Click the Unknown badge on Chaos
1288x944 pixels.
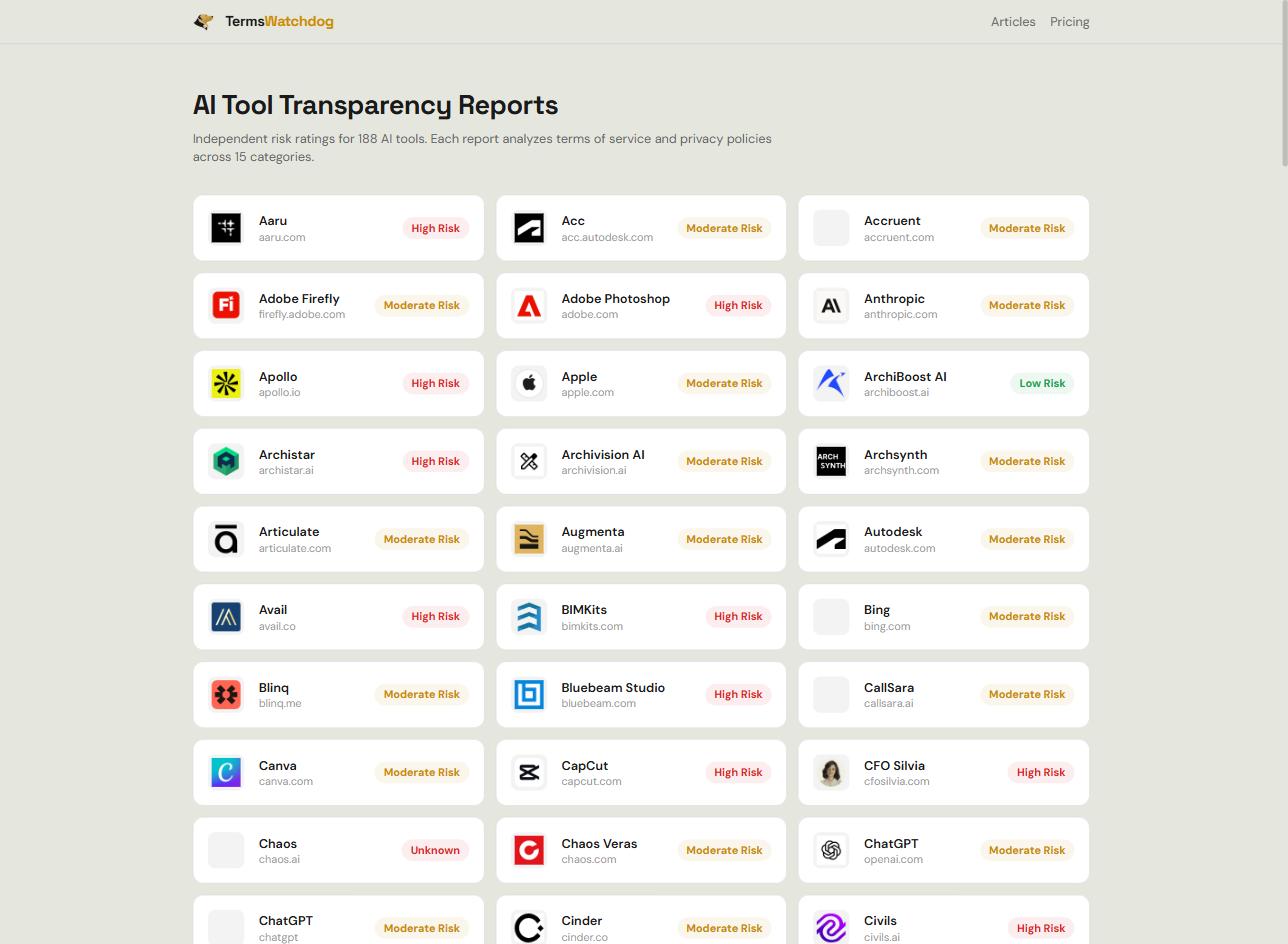click(x=435, y=850)
